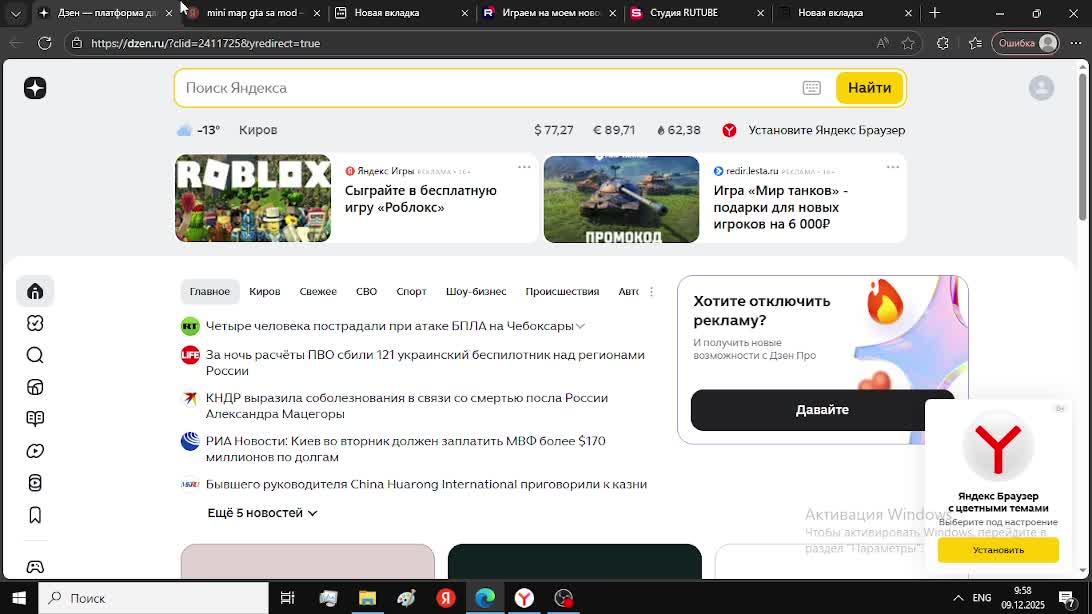Click the Давайте button
Image resolution: width=1092 pixels, height=614 pixels.
822,410
